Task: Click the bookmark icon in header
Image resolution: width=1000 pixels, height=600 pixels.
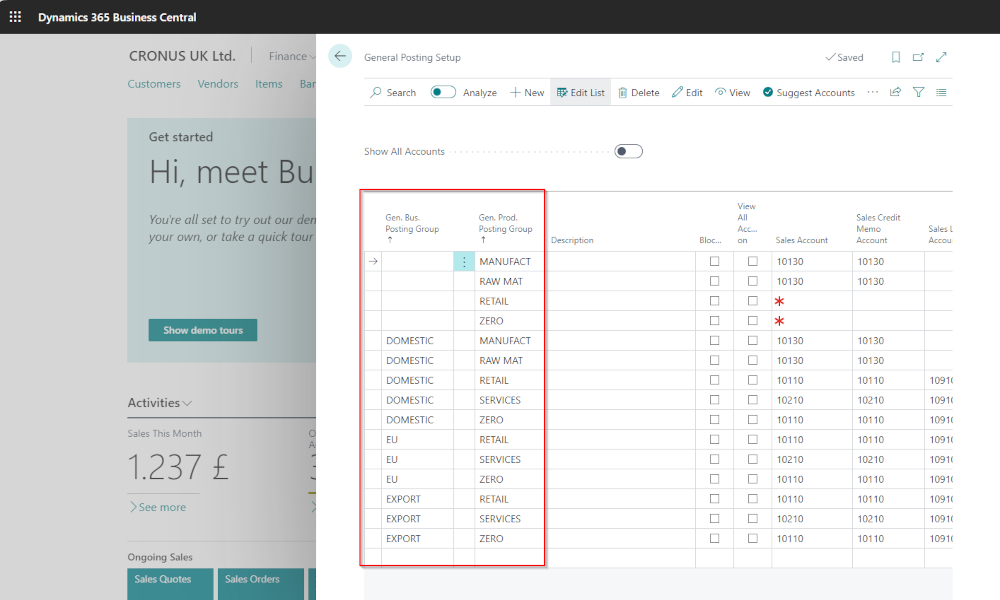Action: [896, 58]
